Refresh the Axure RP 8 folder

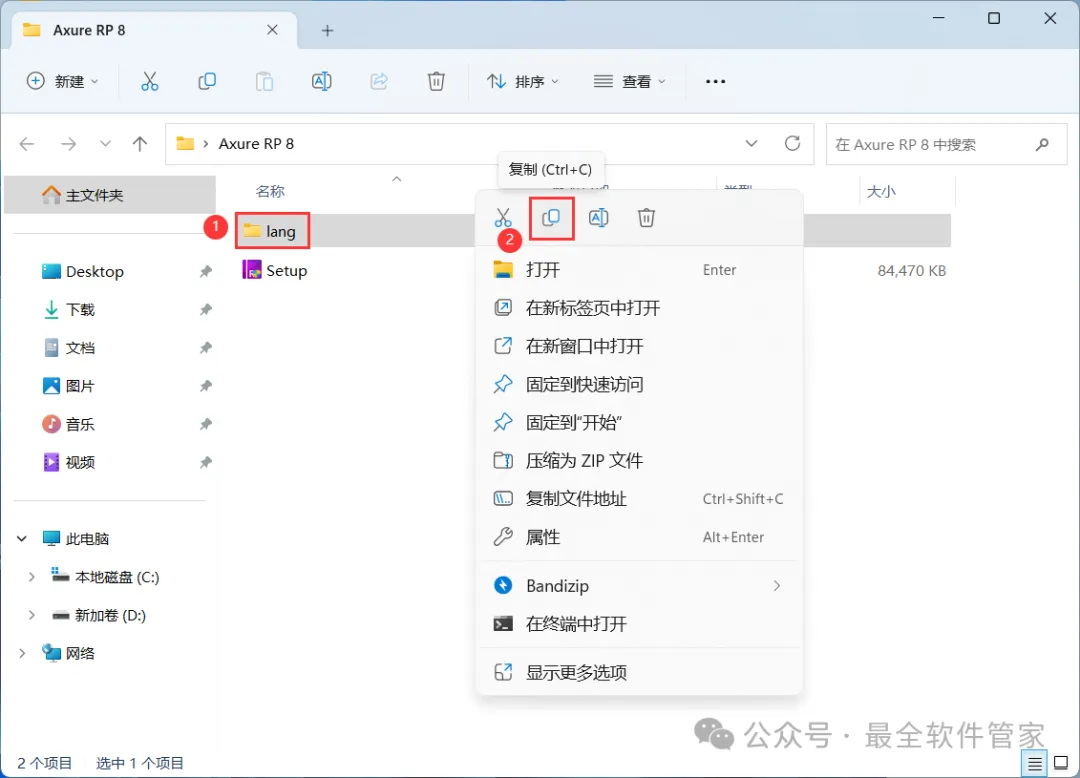[x=793, y=143]
